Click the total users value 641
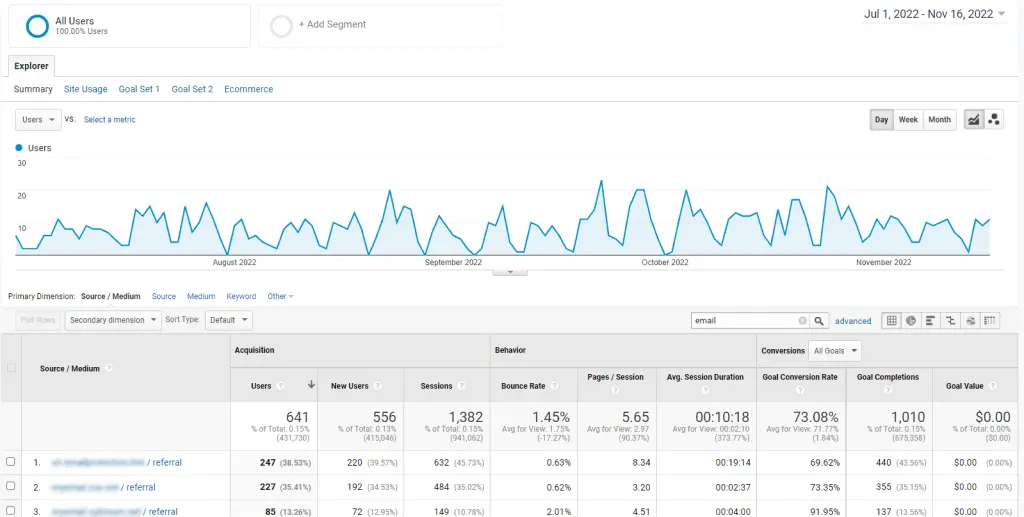 pyautogui.click(x=297, y=417)
